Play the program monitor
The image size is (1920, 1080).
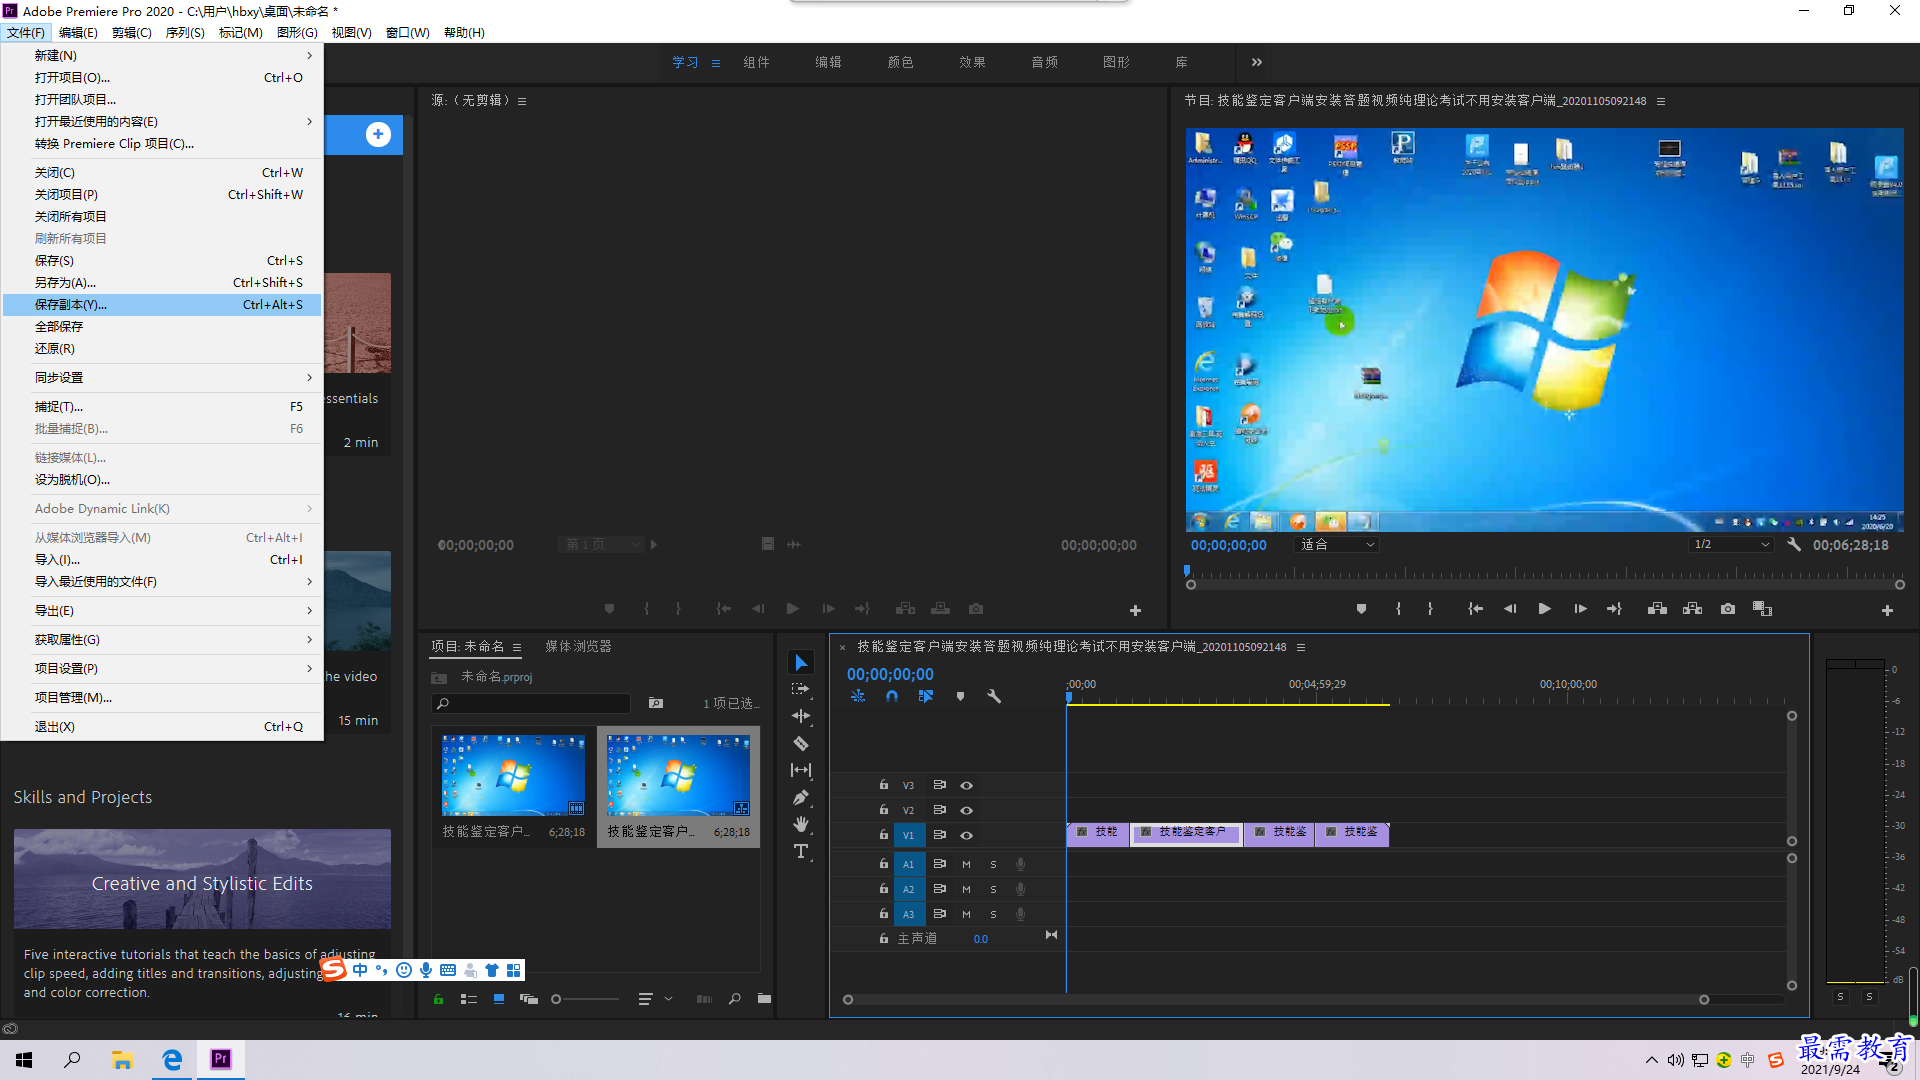point(1545,609)
